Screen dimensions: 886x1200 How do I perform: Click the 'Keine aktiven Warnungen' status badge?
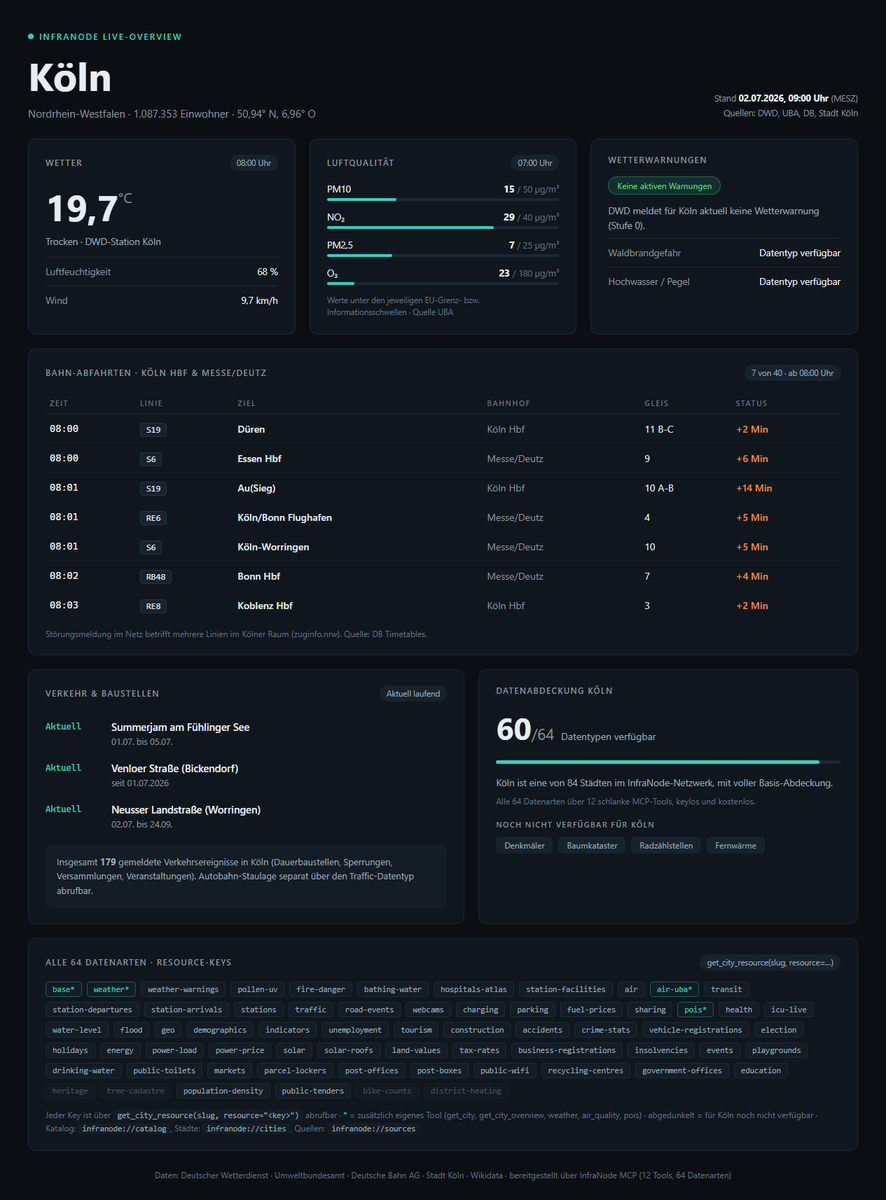click(664, 186)
